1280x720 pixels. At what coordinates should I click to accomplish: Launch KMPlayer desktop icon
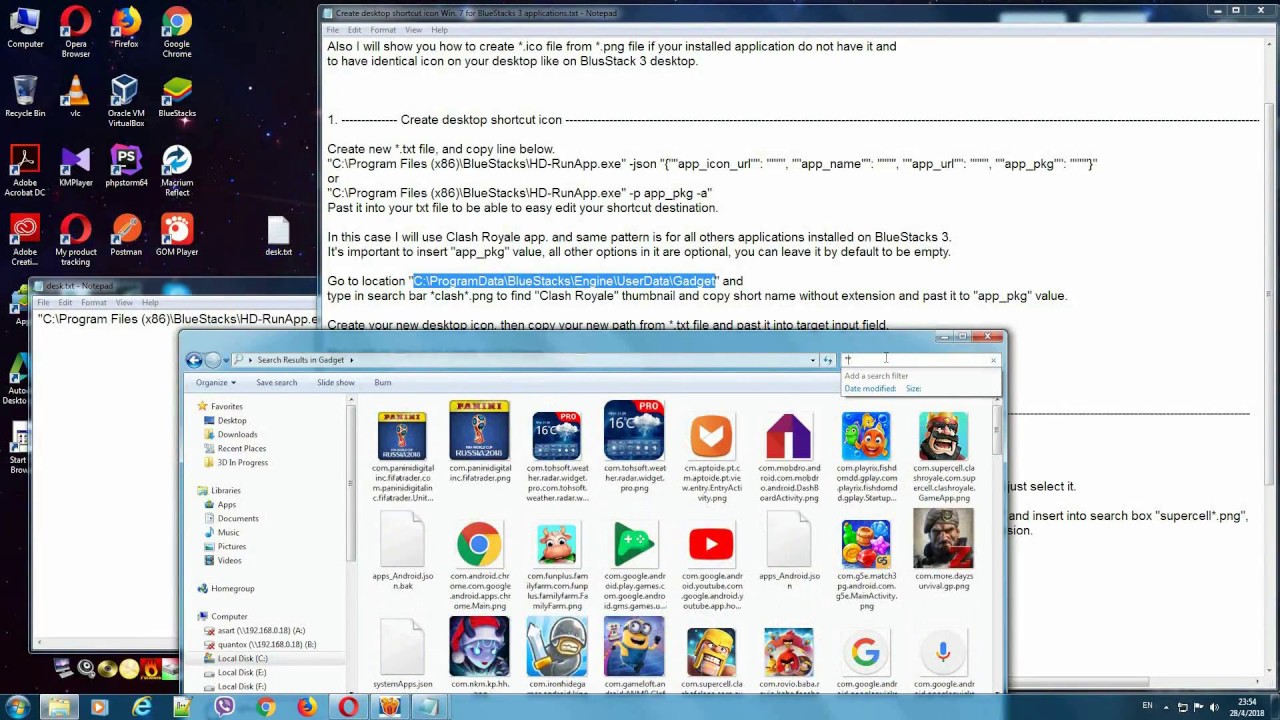[x=75, y=160]
